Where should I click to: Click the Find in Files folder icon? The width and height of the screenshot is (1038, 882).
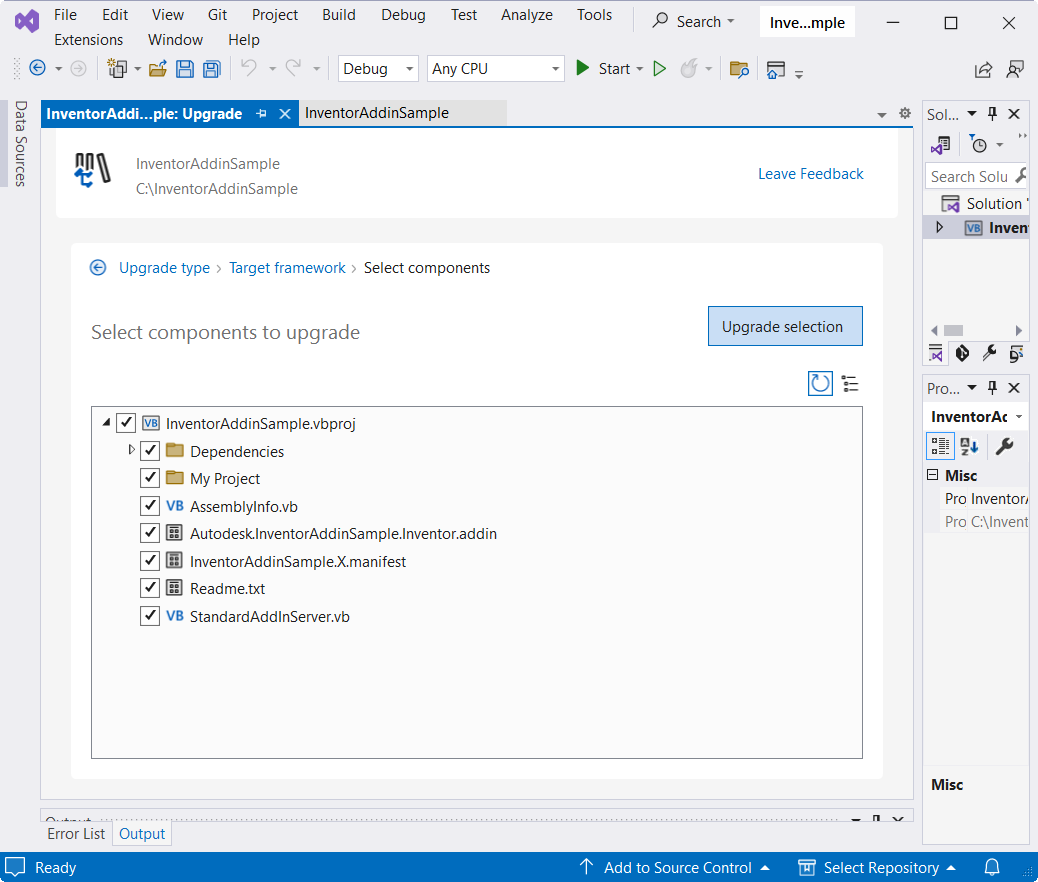point(739,69)
